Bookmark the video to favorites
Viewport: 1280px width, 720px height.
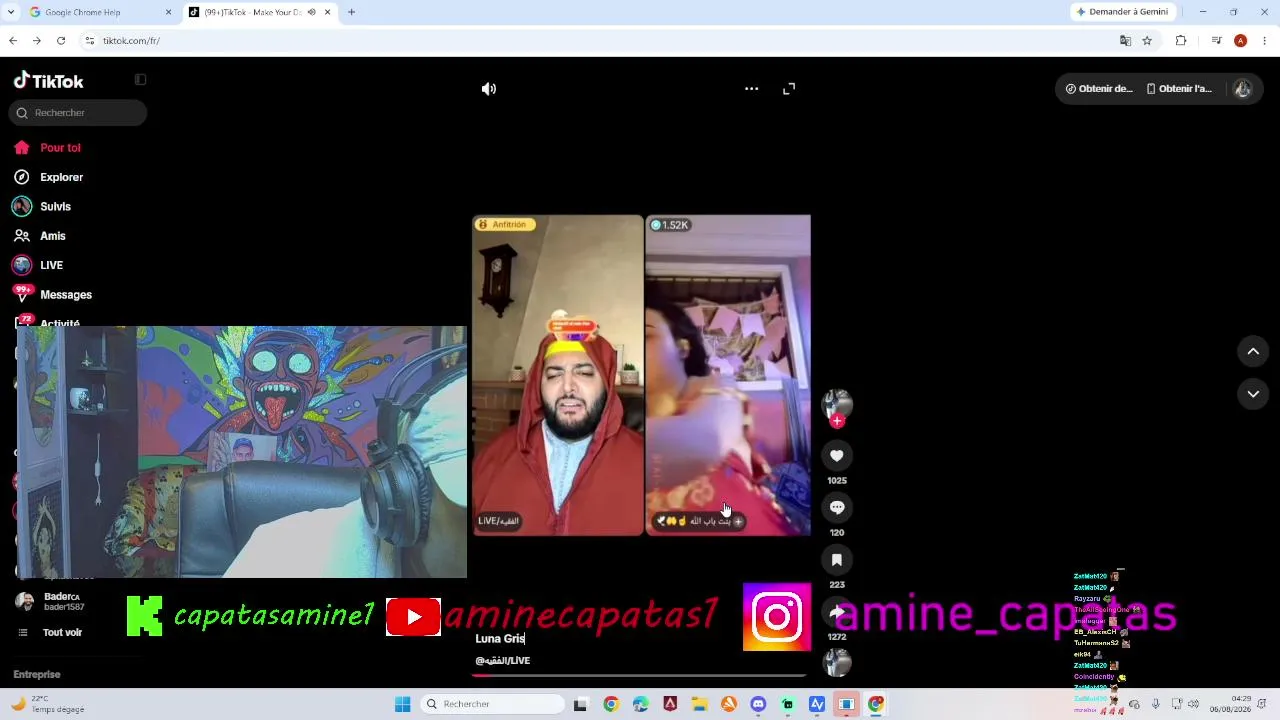pyautogui.click(x=837, y=560)
